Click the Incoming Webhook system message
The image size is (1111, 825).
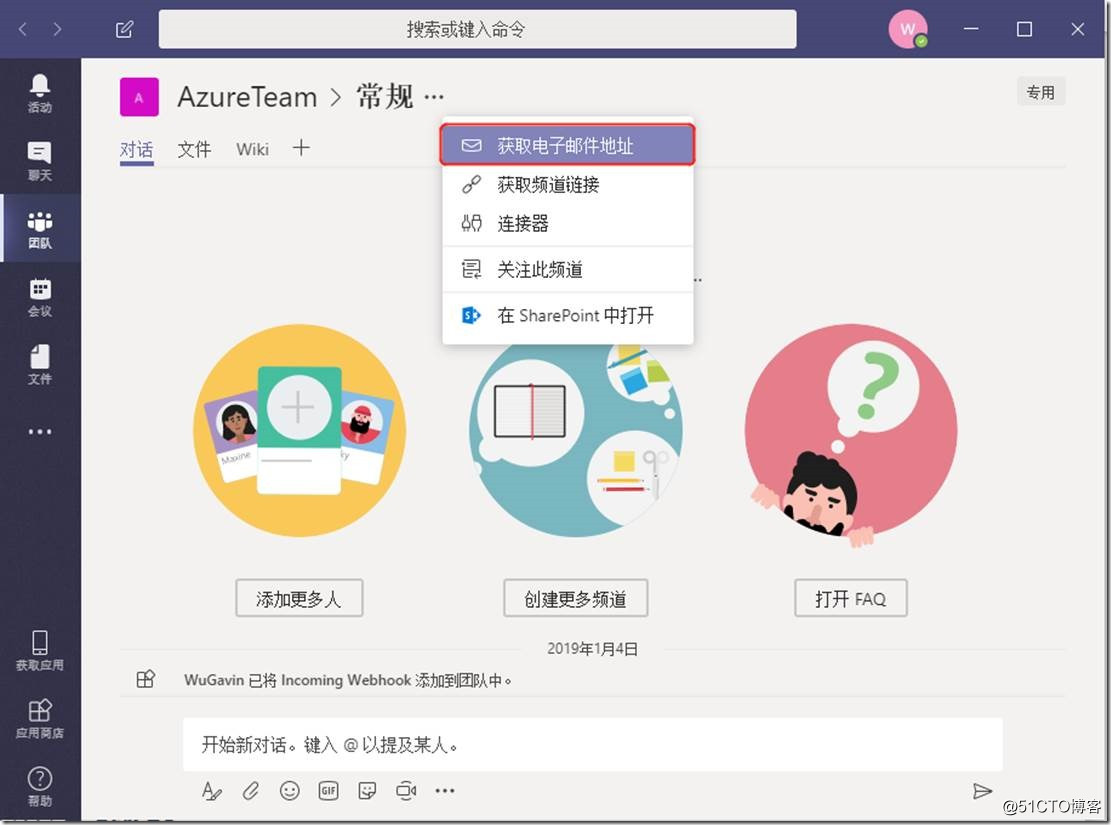(347, 680)
